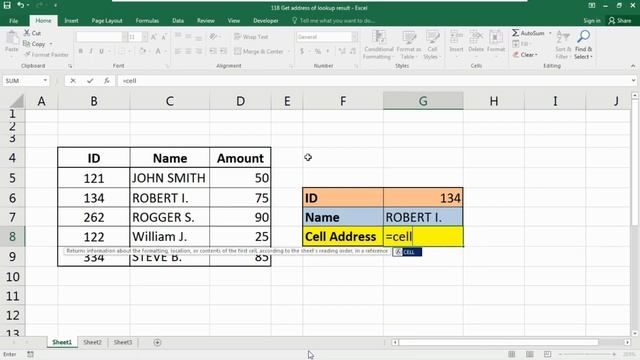Image resolution: width=640 pixels, height=360 pixels.
Task: Click the horizontal scrollbar
Action: 498,342
